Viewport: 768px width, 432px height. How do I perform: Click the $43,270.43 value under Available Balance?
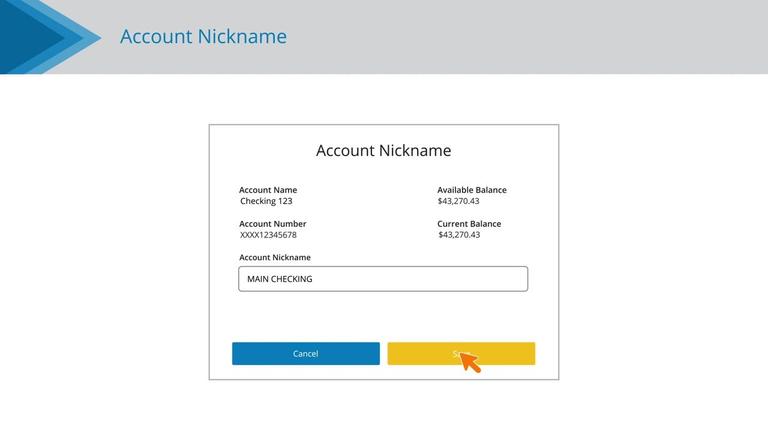(458, 201)
